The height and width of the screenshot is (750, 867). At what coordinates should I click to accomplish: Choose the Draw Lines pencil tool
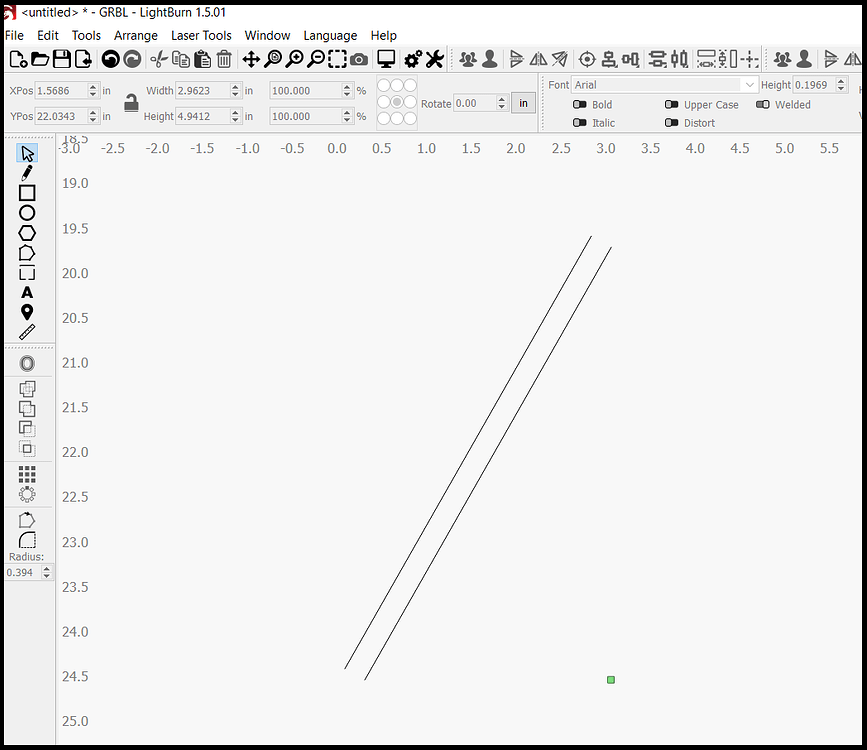point(27,172)
